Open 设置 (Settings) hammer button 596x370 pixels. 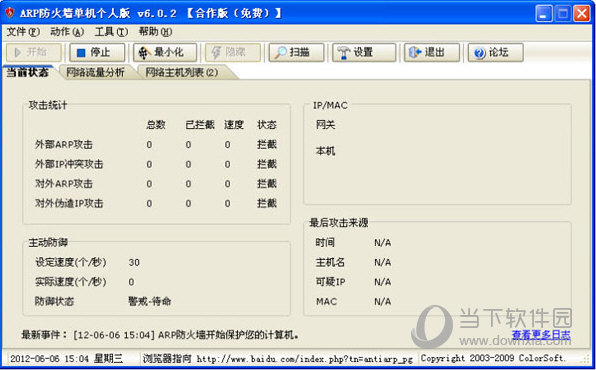click(364, 52)
